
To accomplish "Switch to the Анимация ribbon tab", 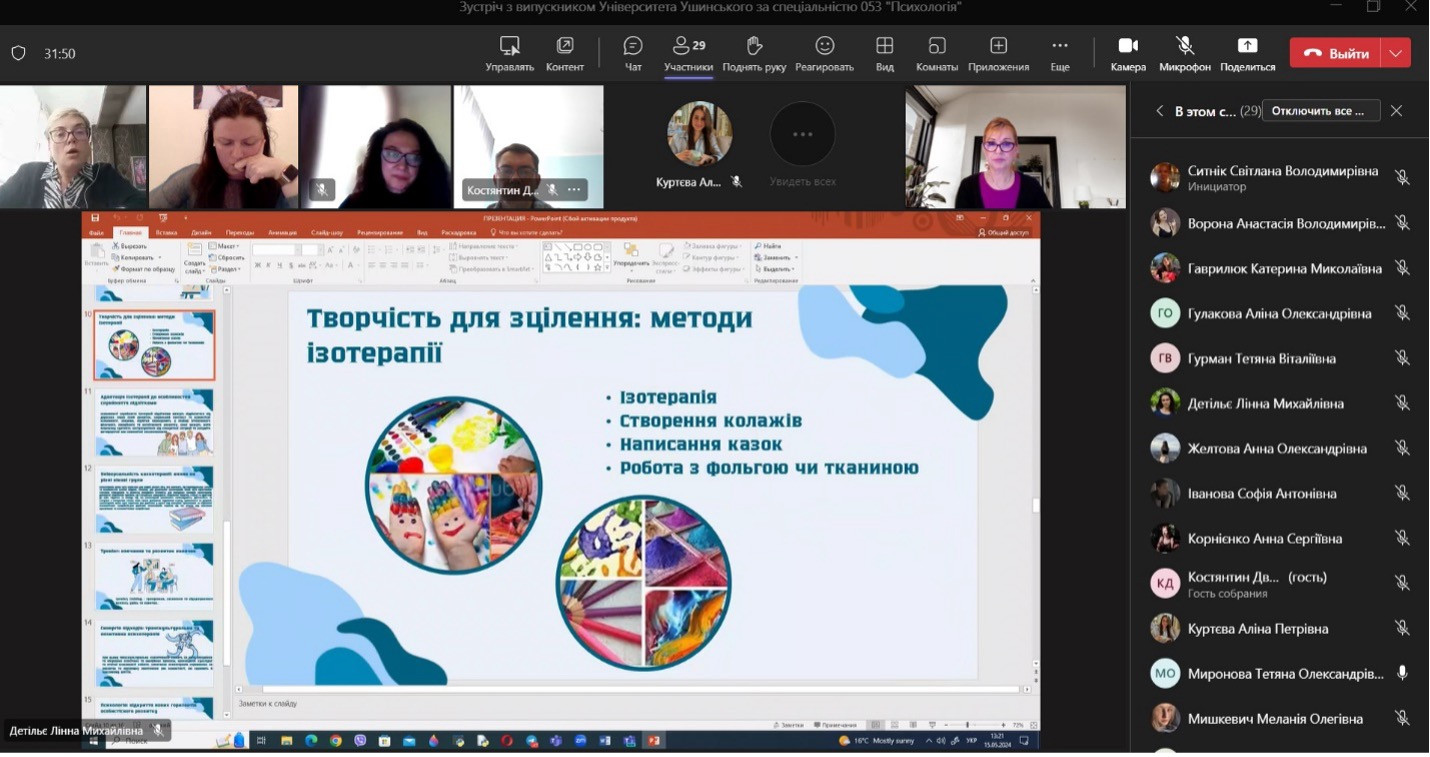I will 283,233.
